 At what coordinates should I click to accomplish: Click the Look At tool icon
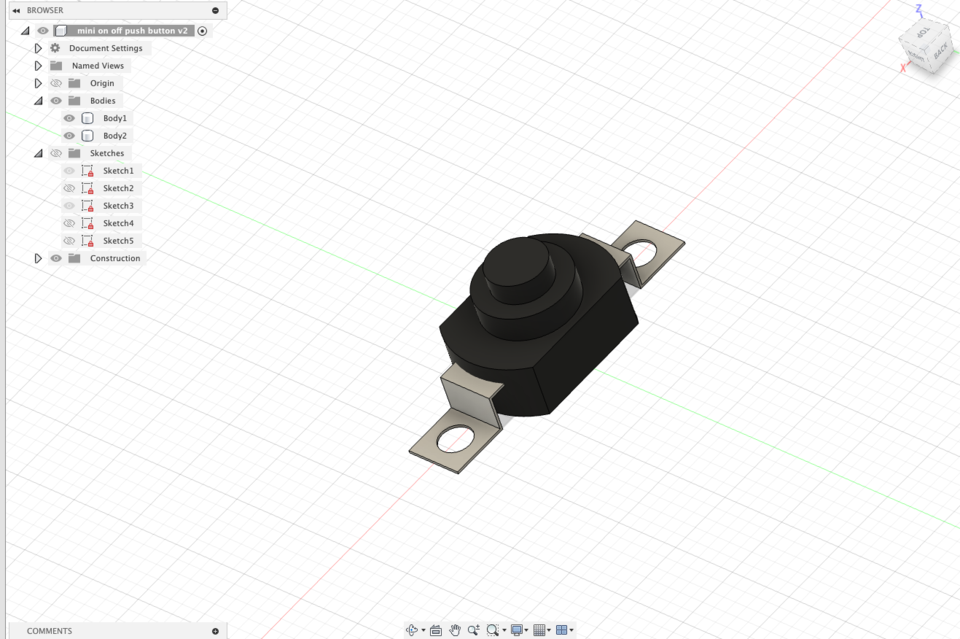(436, 630)
